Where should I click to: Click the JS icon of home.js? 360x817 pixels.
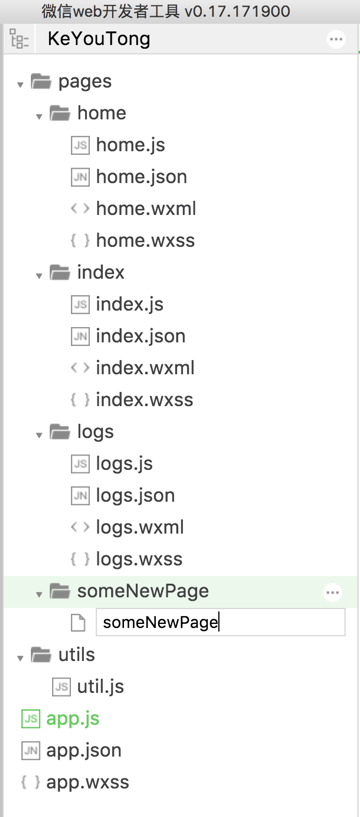click(x=80, y=145)
